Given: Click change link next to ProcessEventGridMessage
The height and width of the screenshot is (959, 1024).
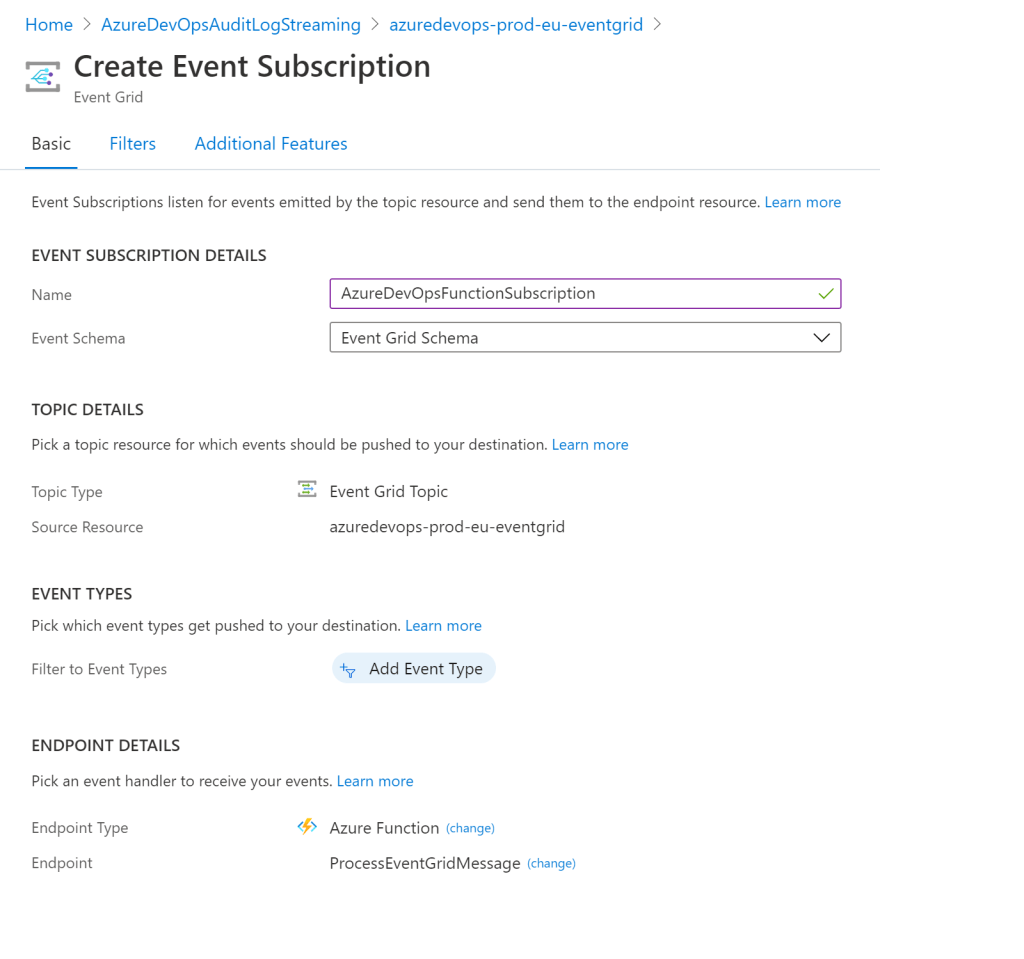Looking at the screenshot, I should pos(551,863).
